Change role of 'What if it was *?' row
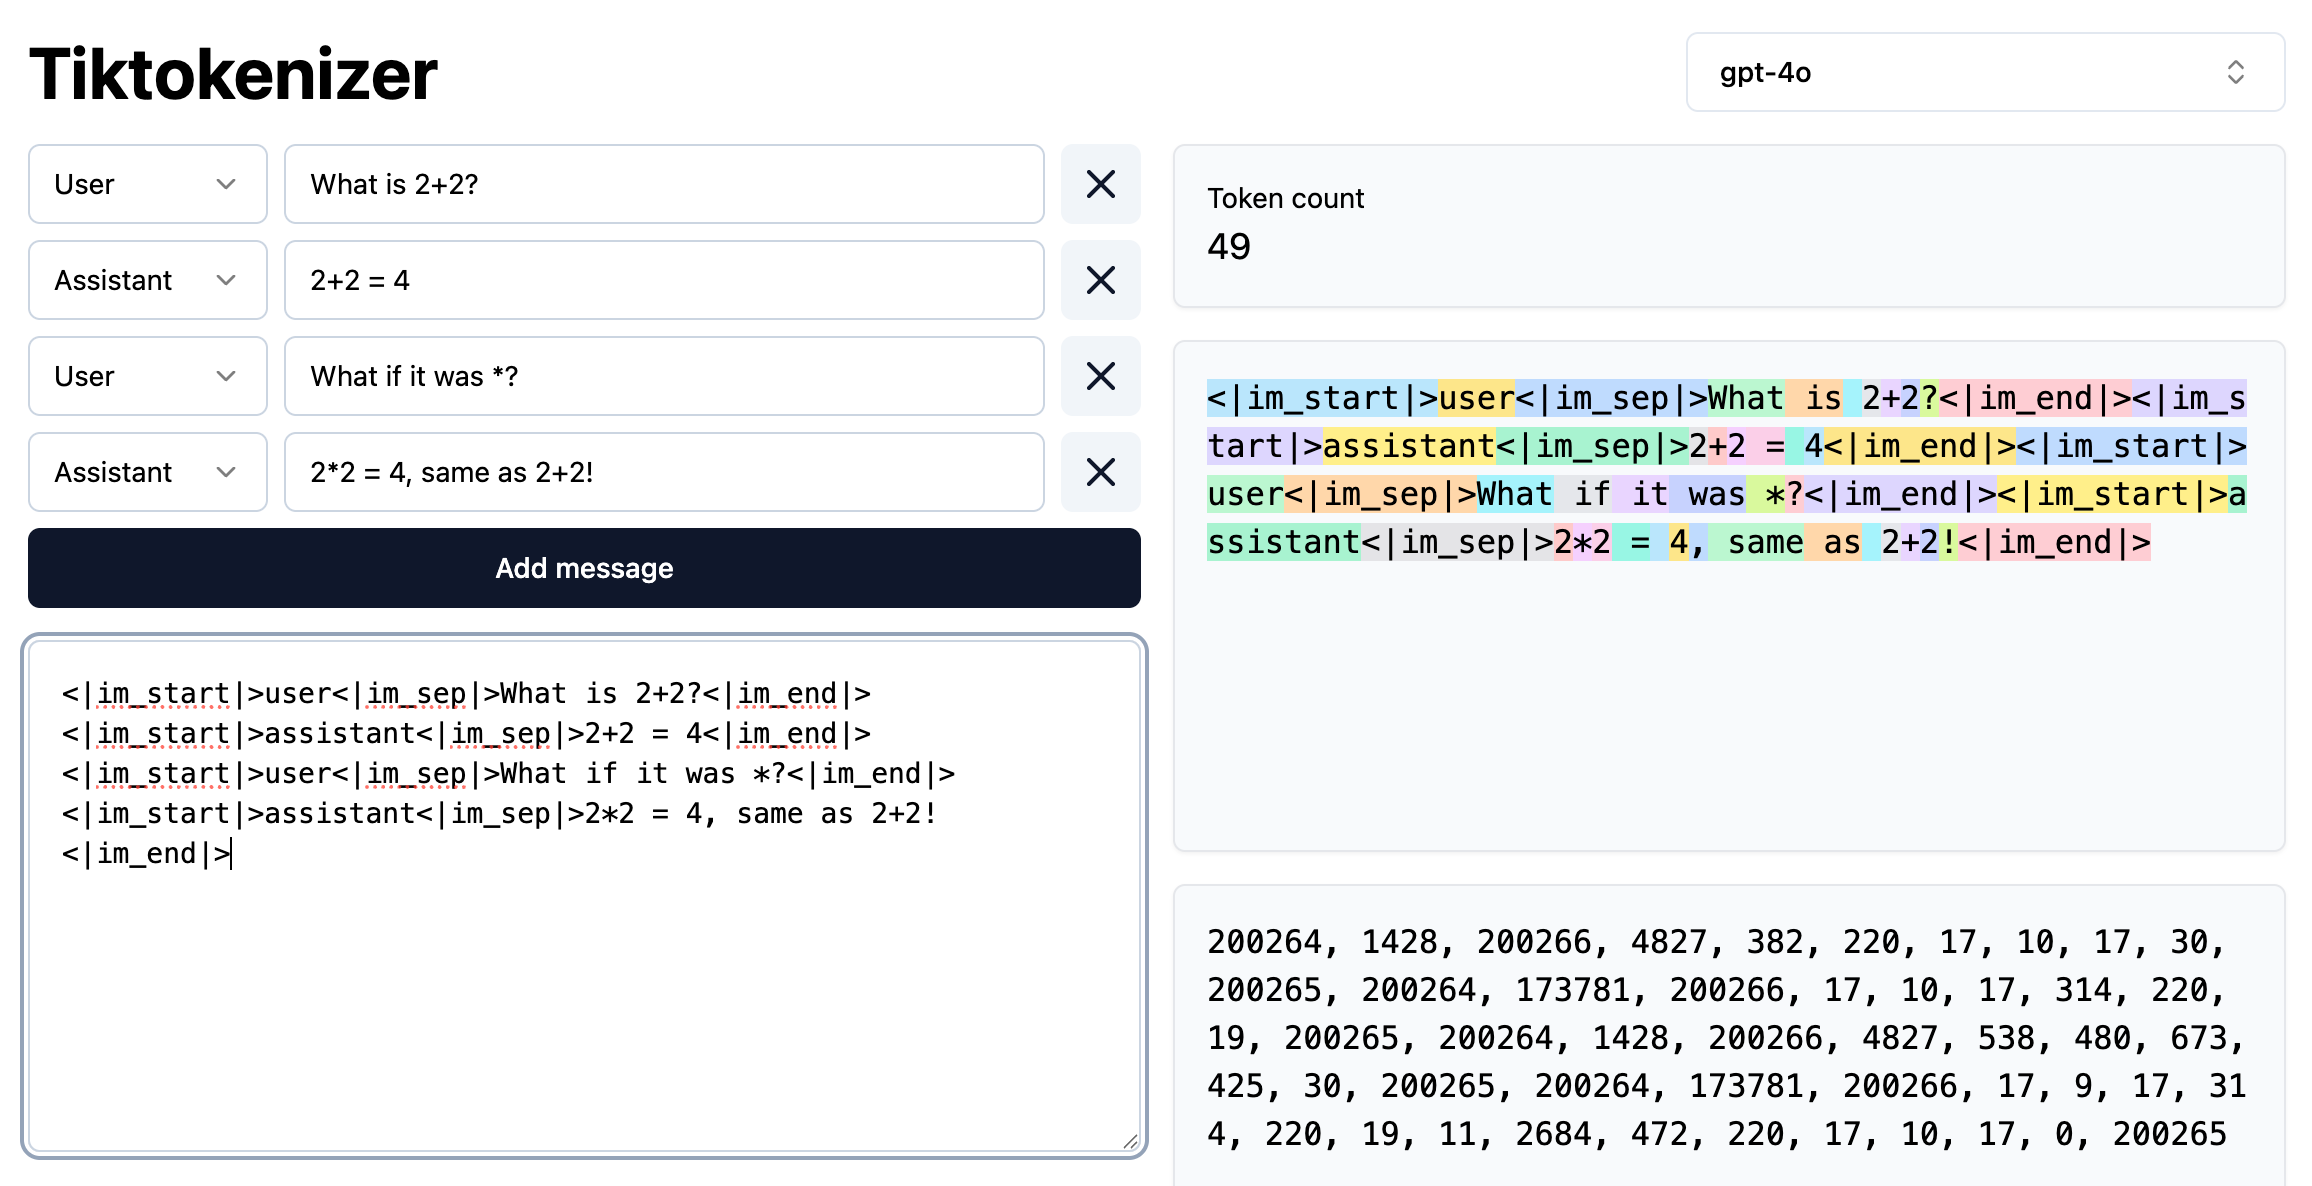This screenshot has width=2312, height=1186. pyautogui.click(x=147, y=376)
